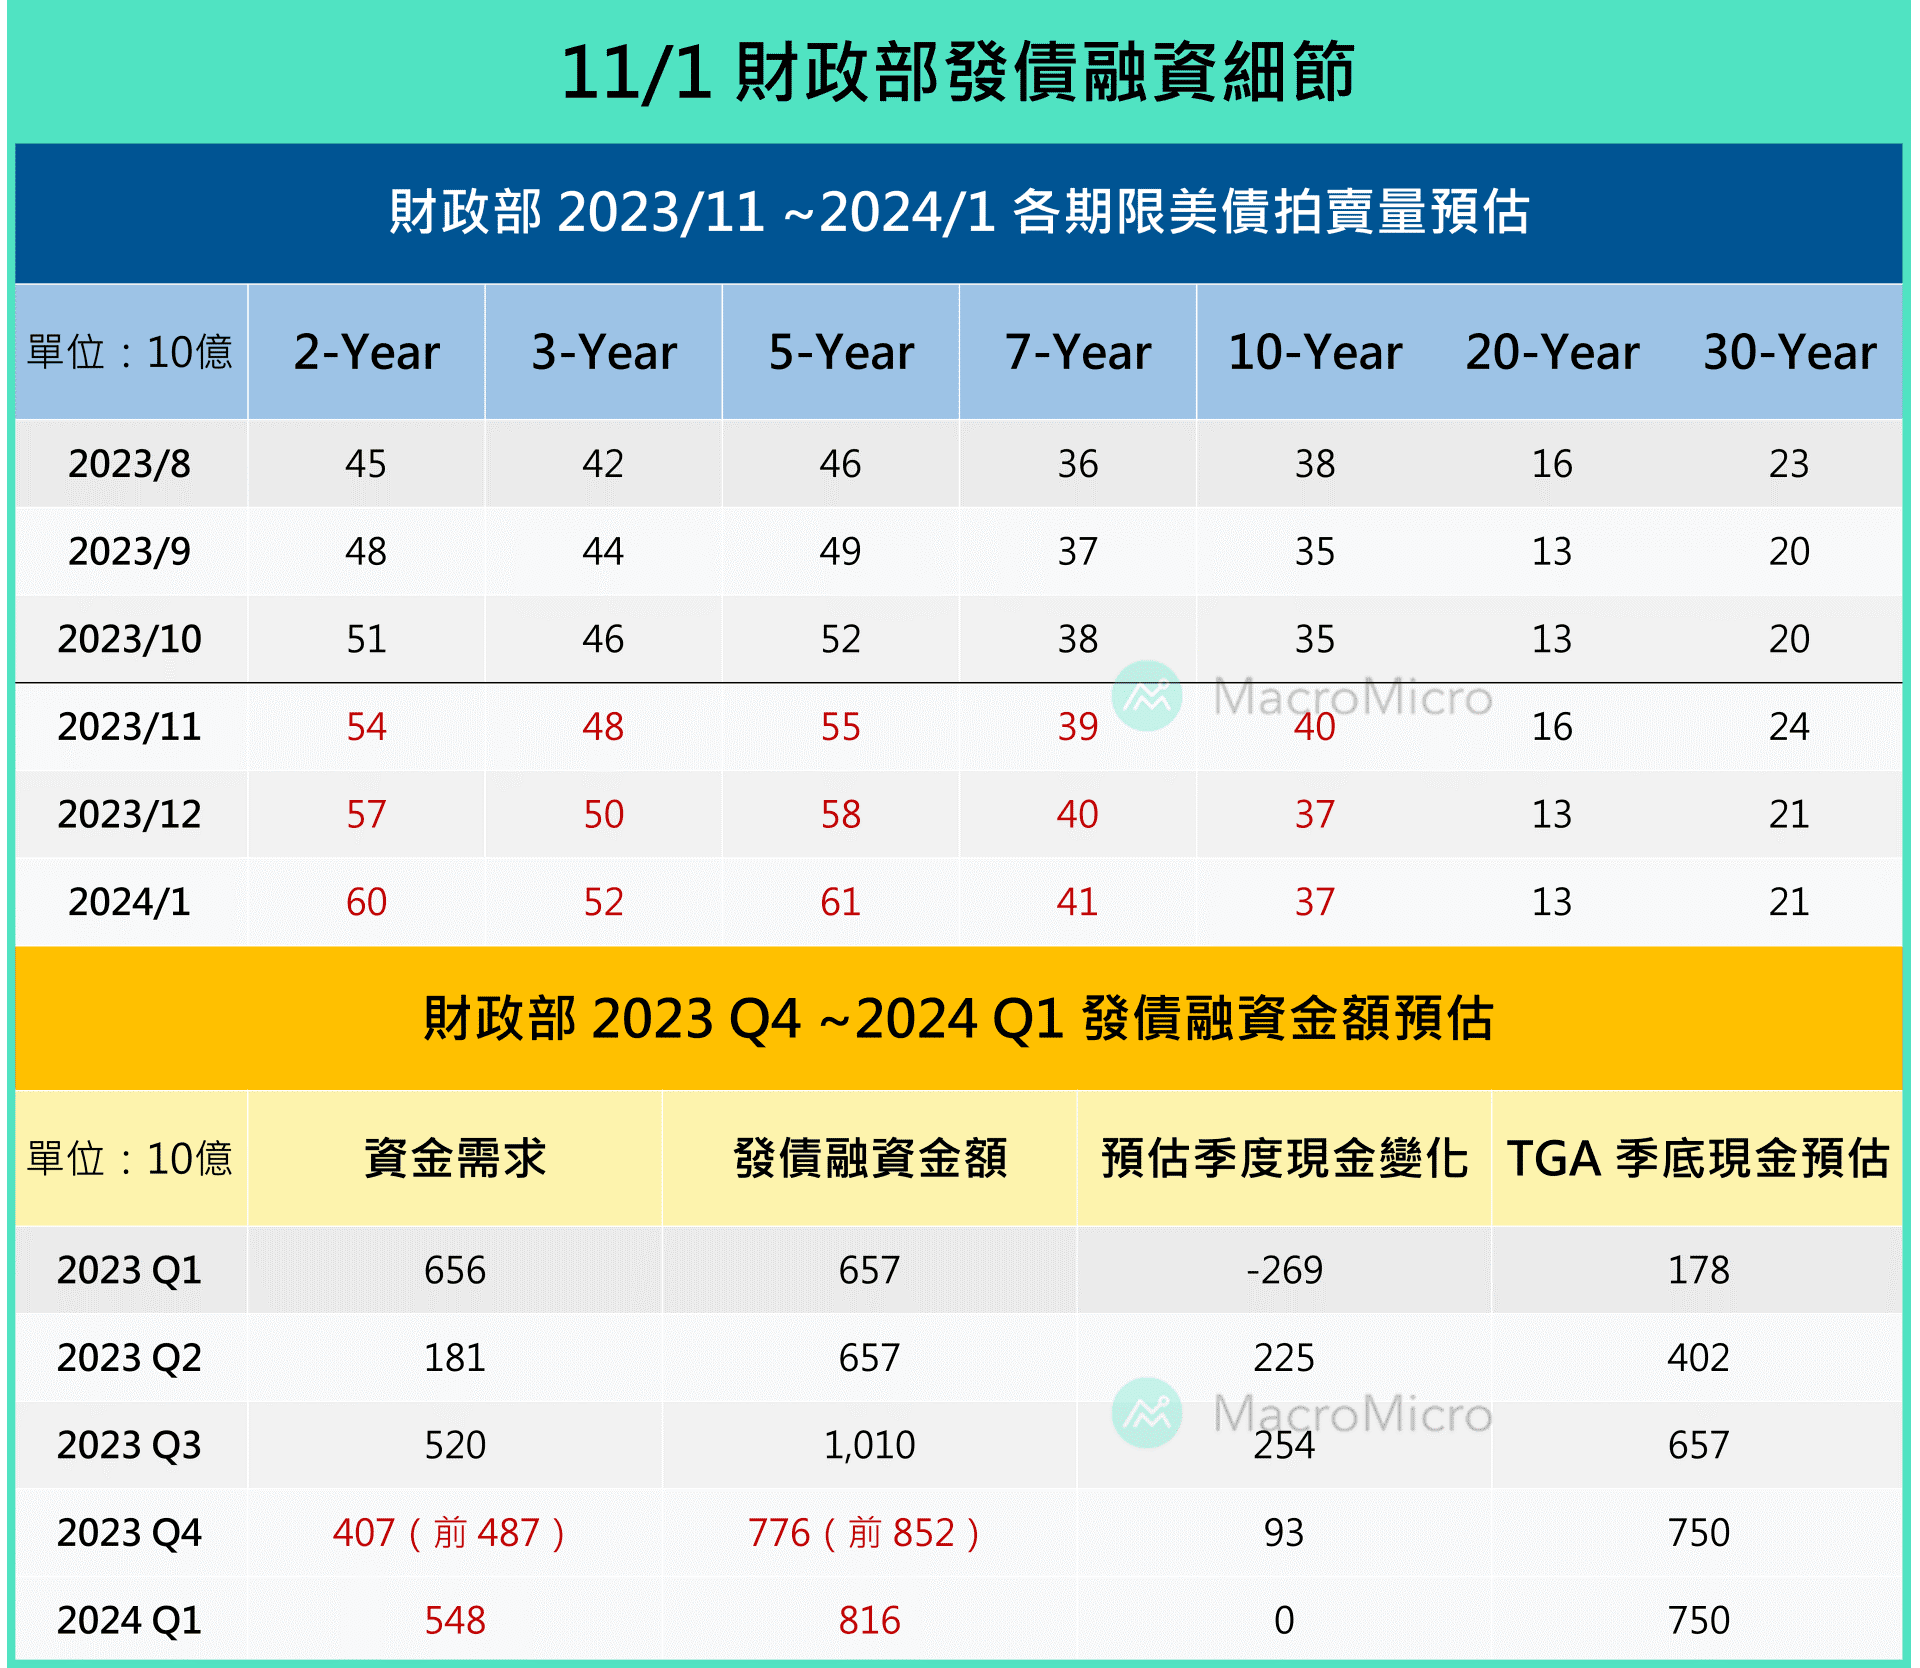Open the 財政部各期限美債拍賣量預估 section title
The height and width of the screenshot is (1668, 1920).
960,212
